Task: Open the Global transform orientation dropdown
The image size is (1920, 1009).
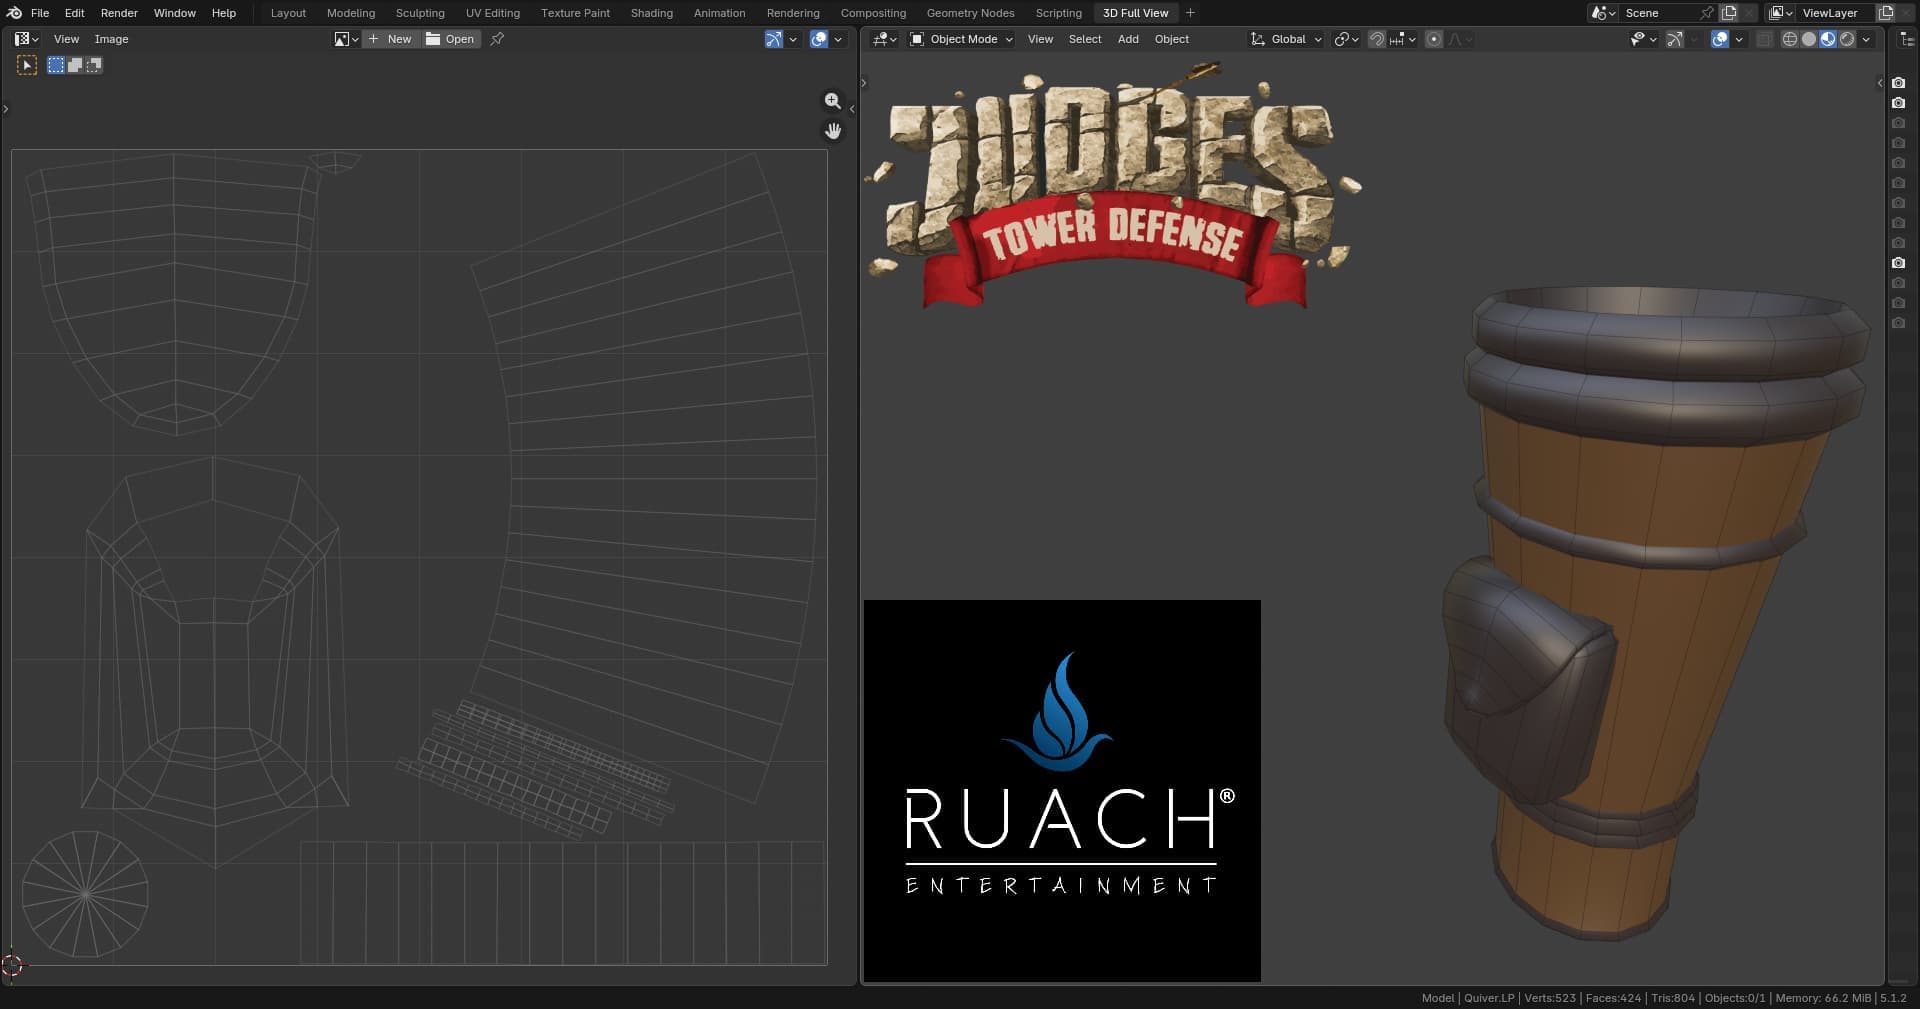Action: point(1286,39)
